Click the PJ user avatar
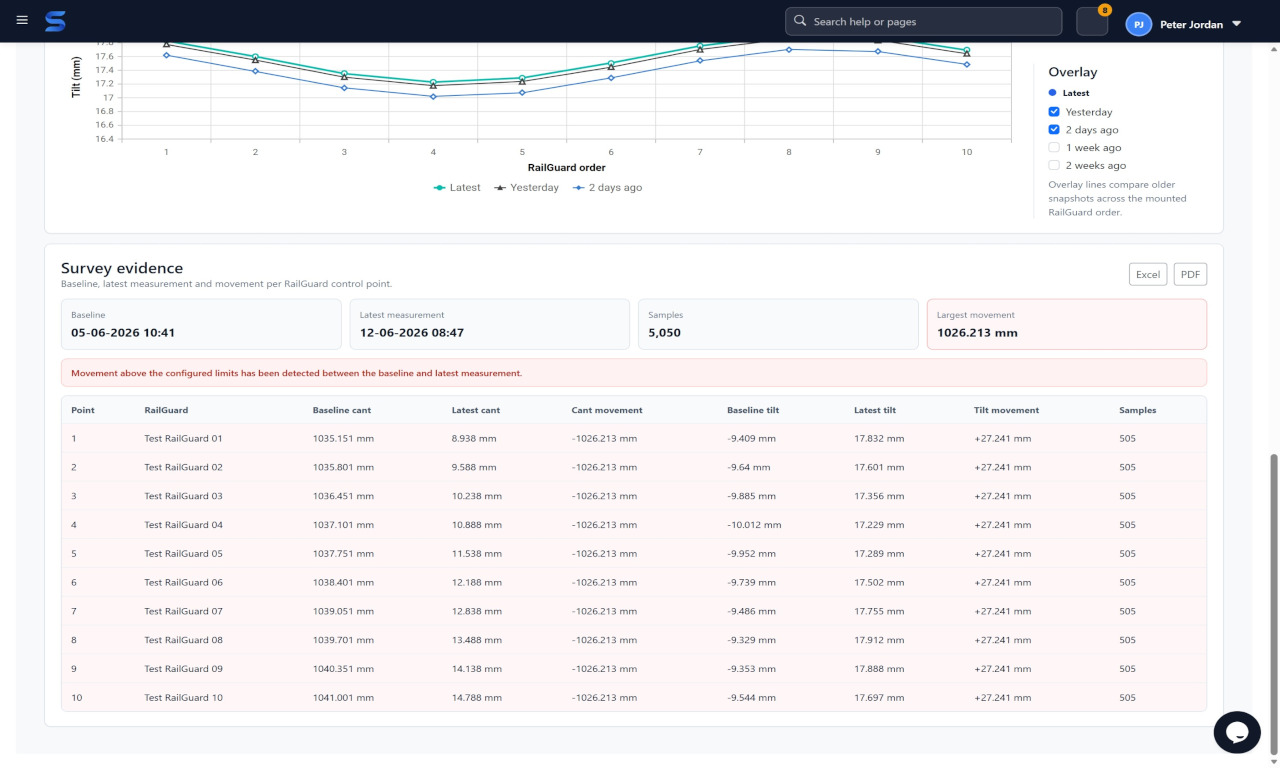Viewport: 1280px width, 768px height. [1138, 24]
